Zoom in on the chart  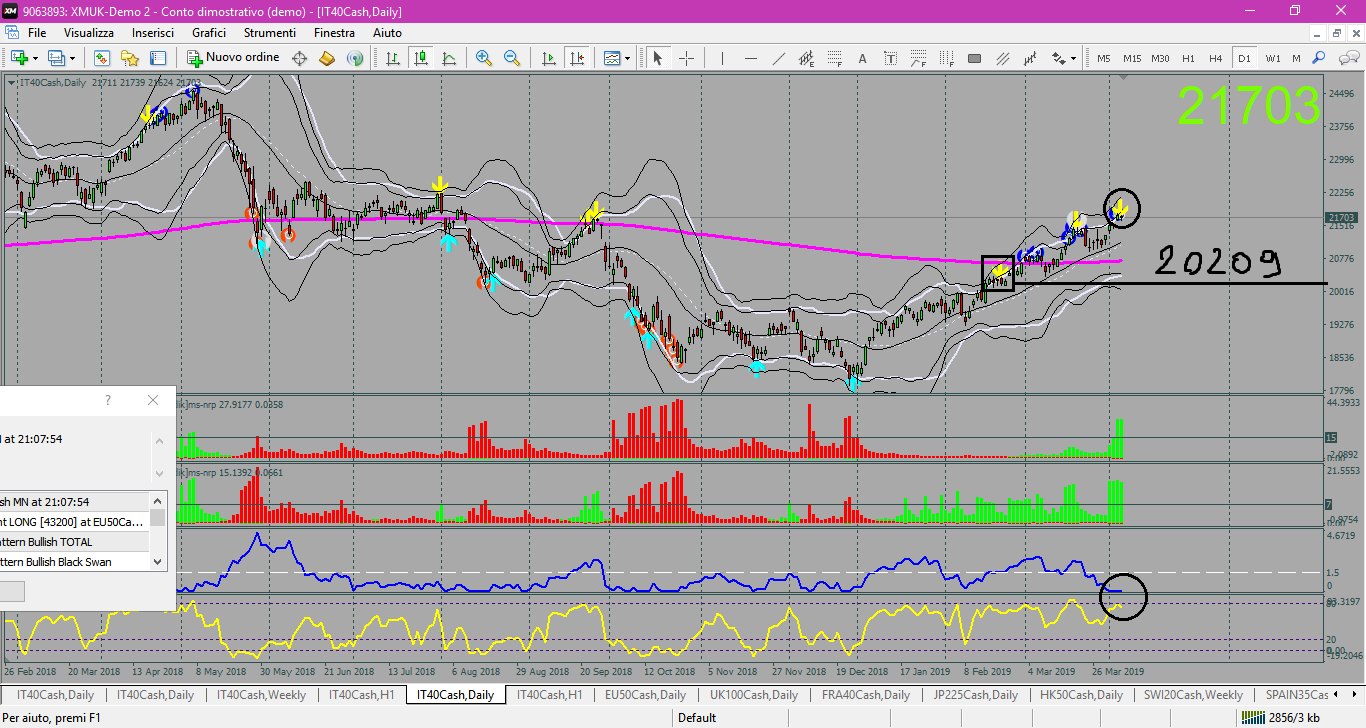484,58
